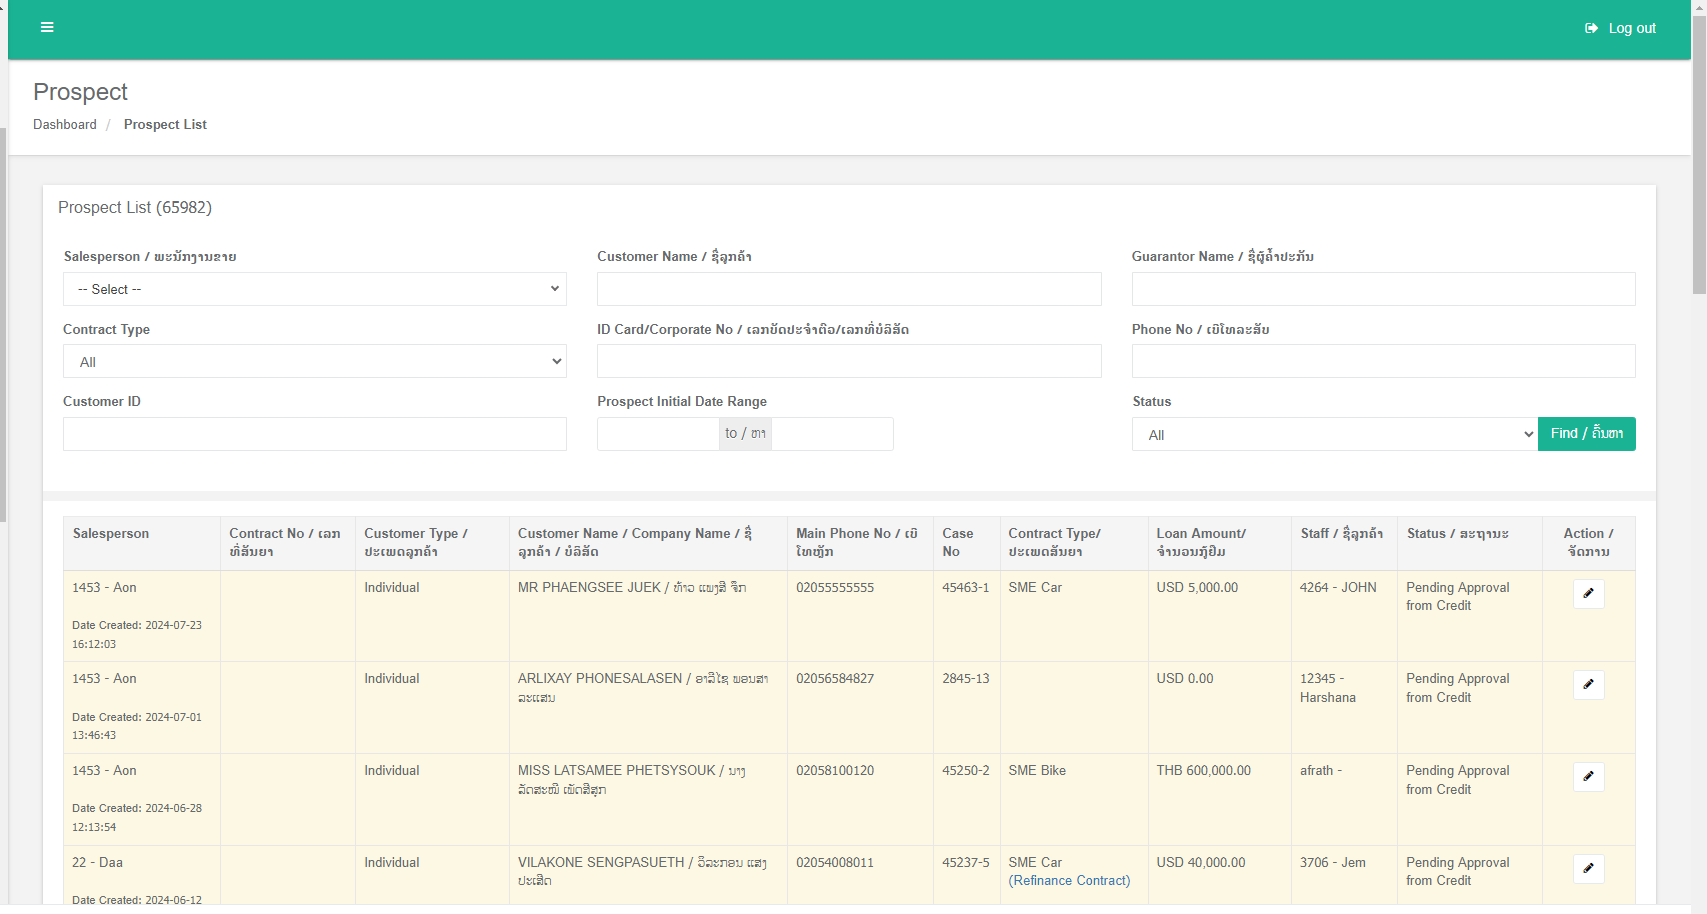Open the Contract Type dropdown
This screenshot has width=1707, height=914.
point(315,362)
